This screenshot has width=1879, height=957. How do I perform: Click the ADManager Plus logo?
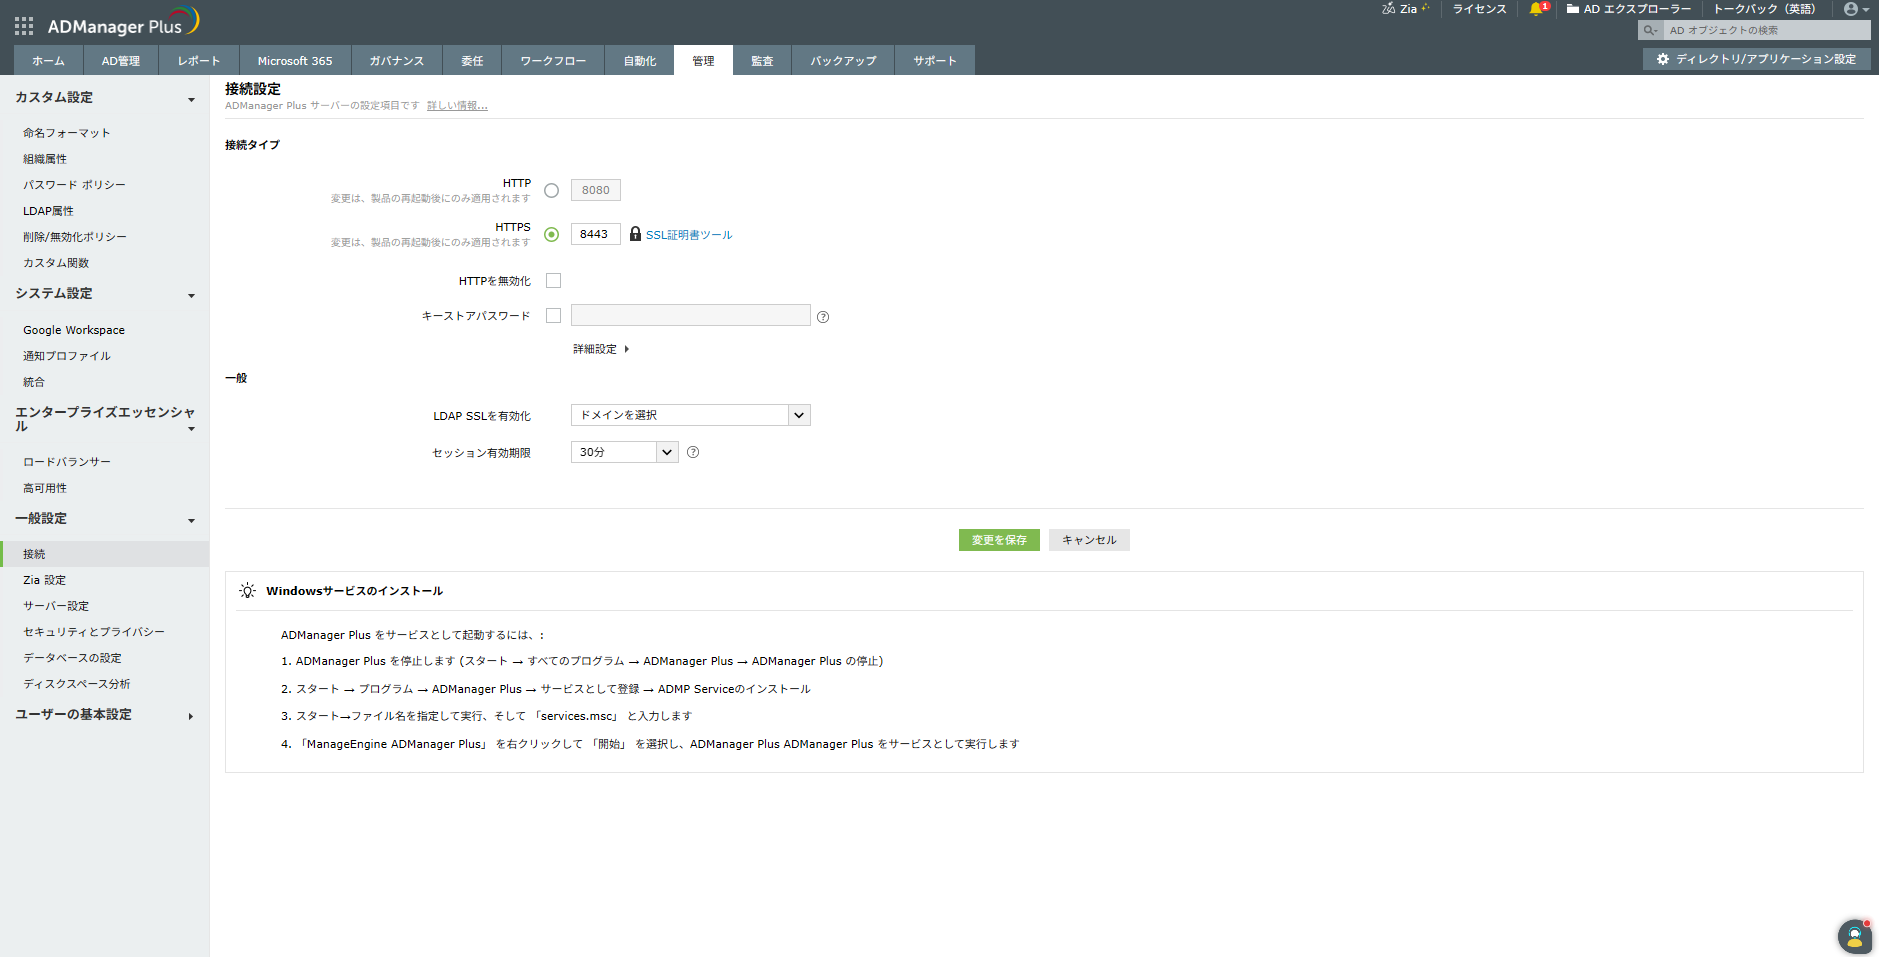[124, 22]
